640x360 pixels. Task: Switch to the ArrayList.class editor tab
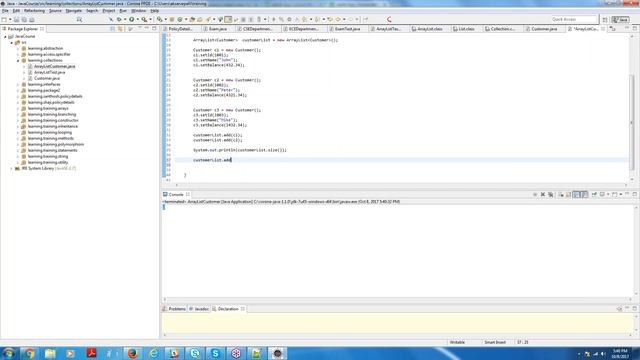pos(430,29)
